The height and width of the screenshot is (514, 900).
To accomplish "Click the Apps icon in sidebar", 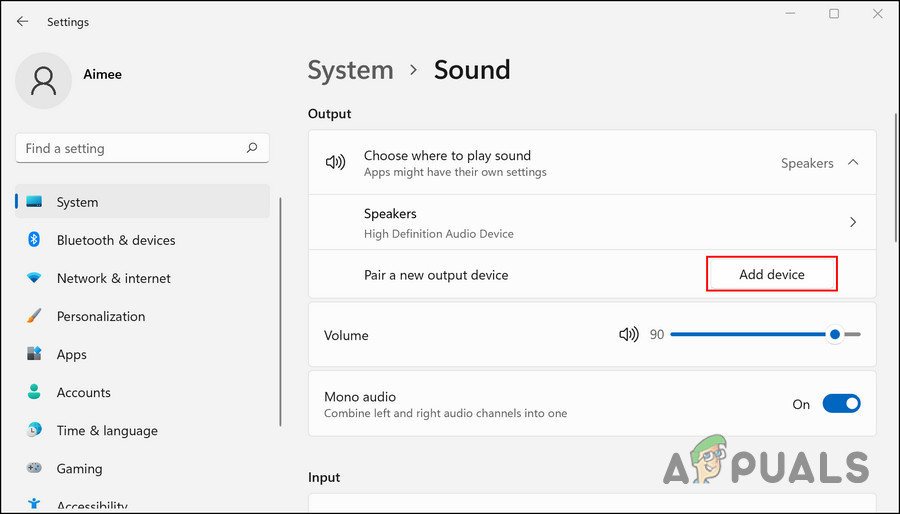I will pyautogui.click(x=34, y=354).
